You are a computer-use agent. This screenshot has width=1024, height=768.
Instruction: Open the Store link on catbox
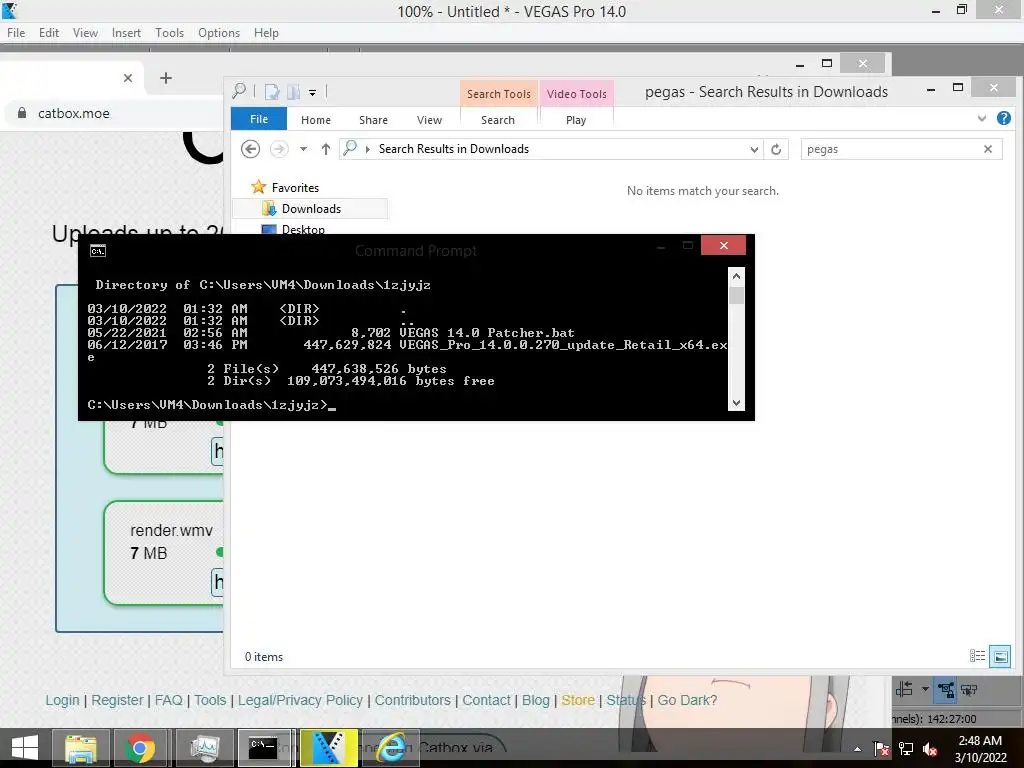578,700
